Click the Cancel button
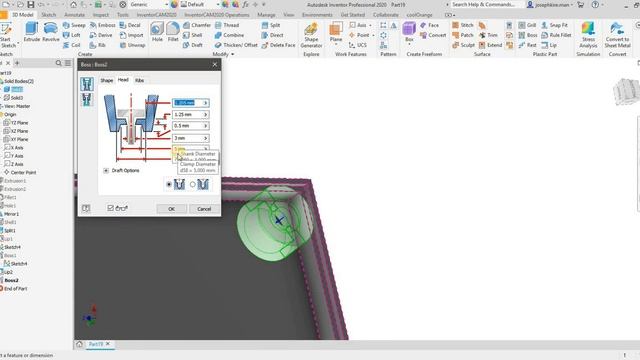The height and width of the screenshot is (360, 640). 204,209
